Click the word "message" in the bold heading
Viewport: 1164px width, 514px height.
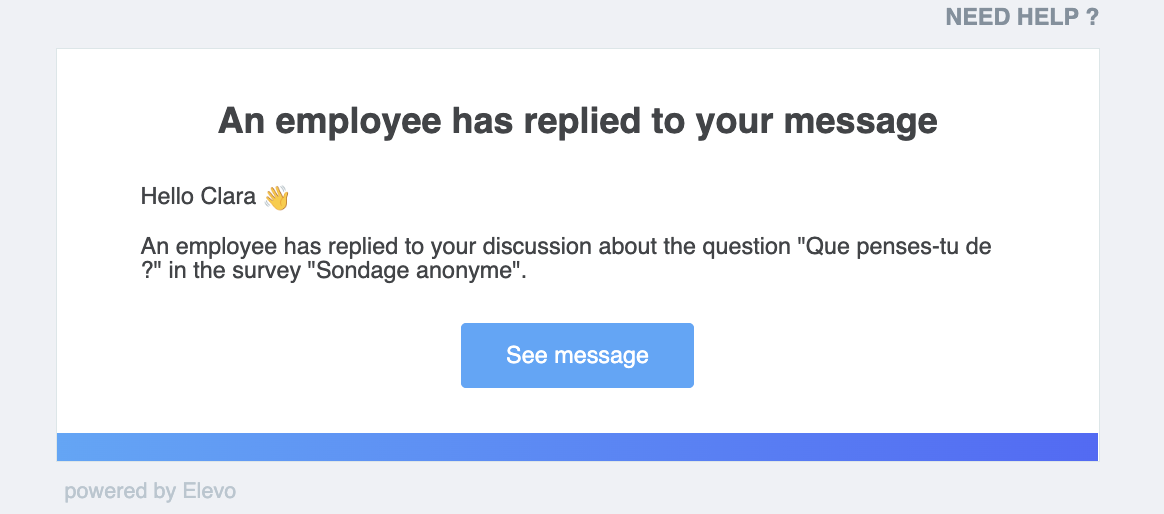(860, 124)
